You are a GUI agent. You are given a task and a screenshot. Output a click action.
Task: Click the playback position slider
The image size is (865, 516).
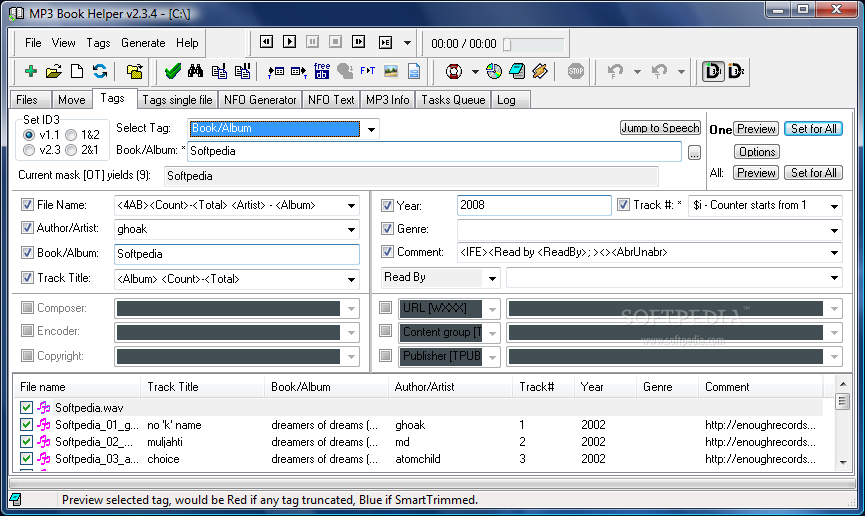(x=534, y=44)
